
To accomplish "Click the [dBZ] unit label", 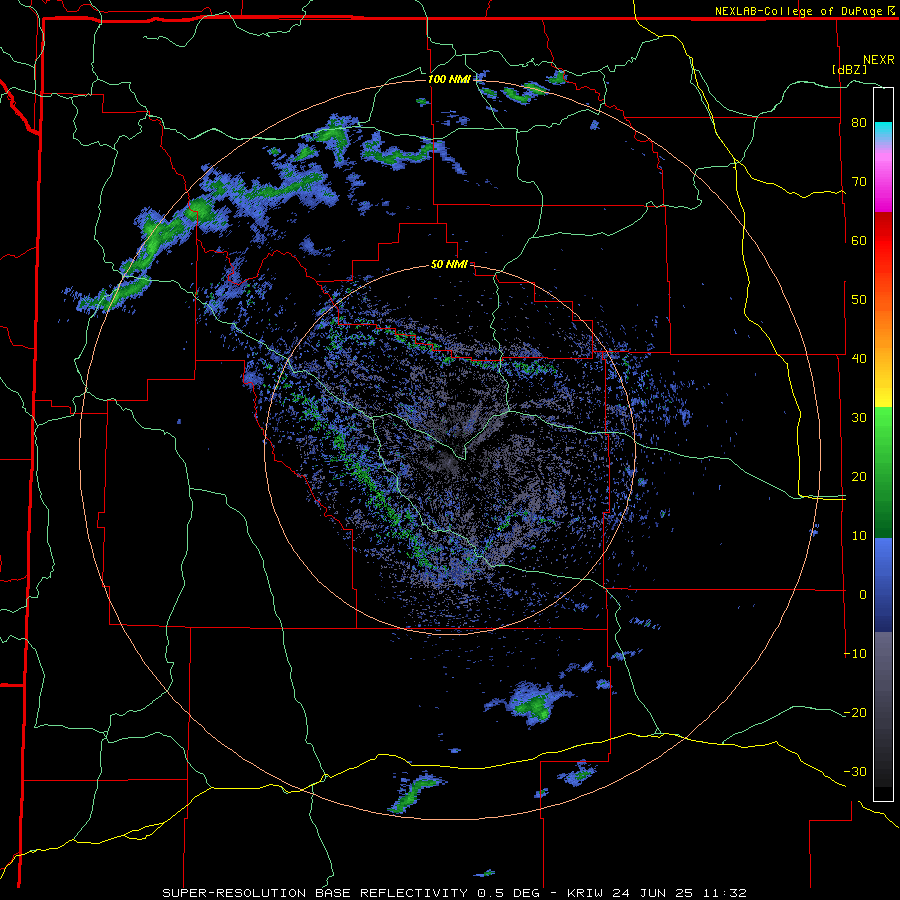I will point(849,69).
